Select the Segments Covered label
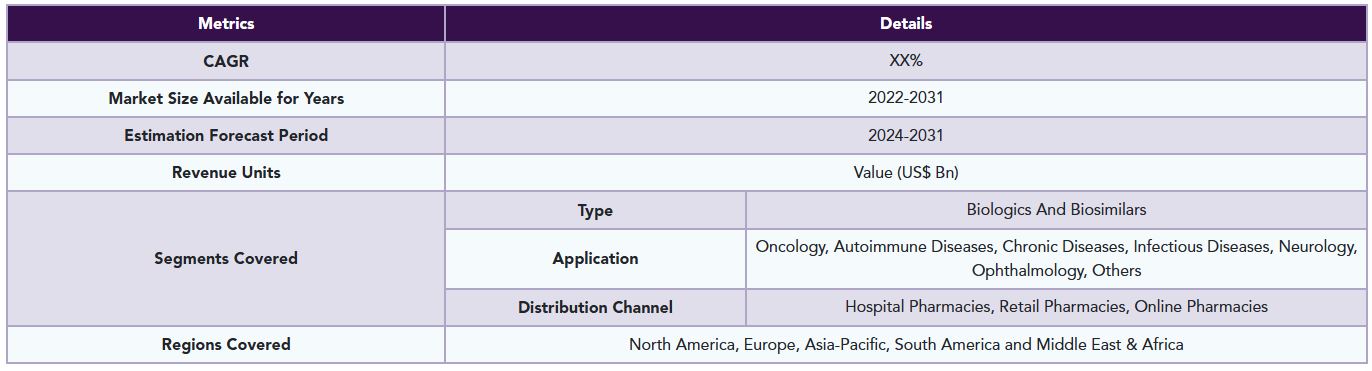1372x371 pixels. [x=226, y=258]
